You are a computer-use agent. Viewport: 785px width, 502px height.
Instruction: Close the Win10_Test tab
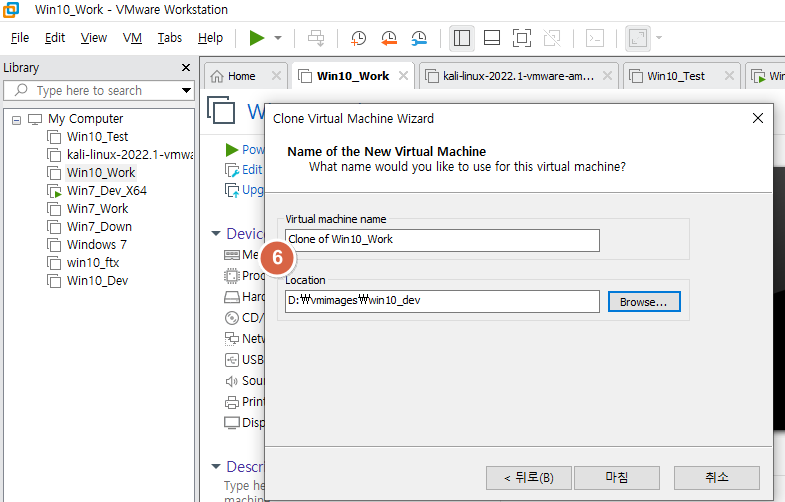(x=729, y=76)
